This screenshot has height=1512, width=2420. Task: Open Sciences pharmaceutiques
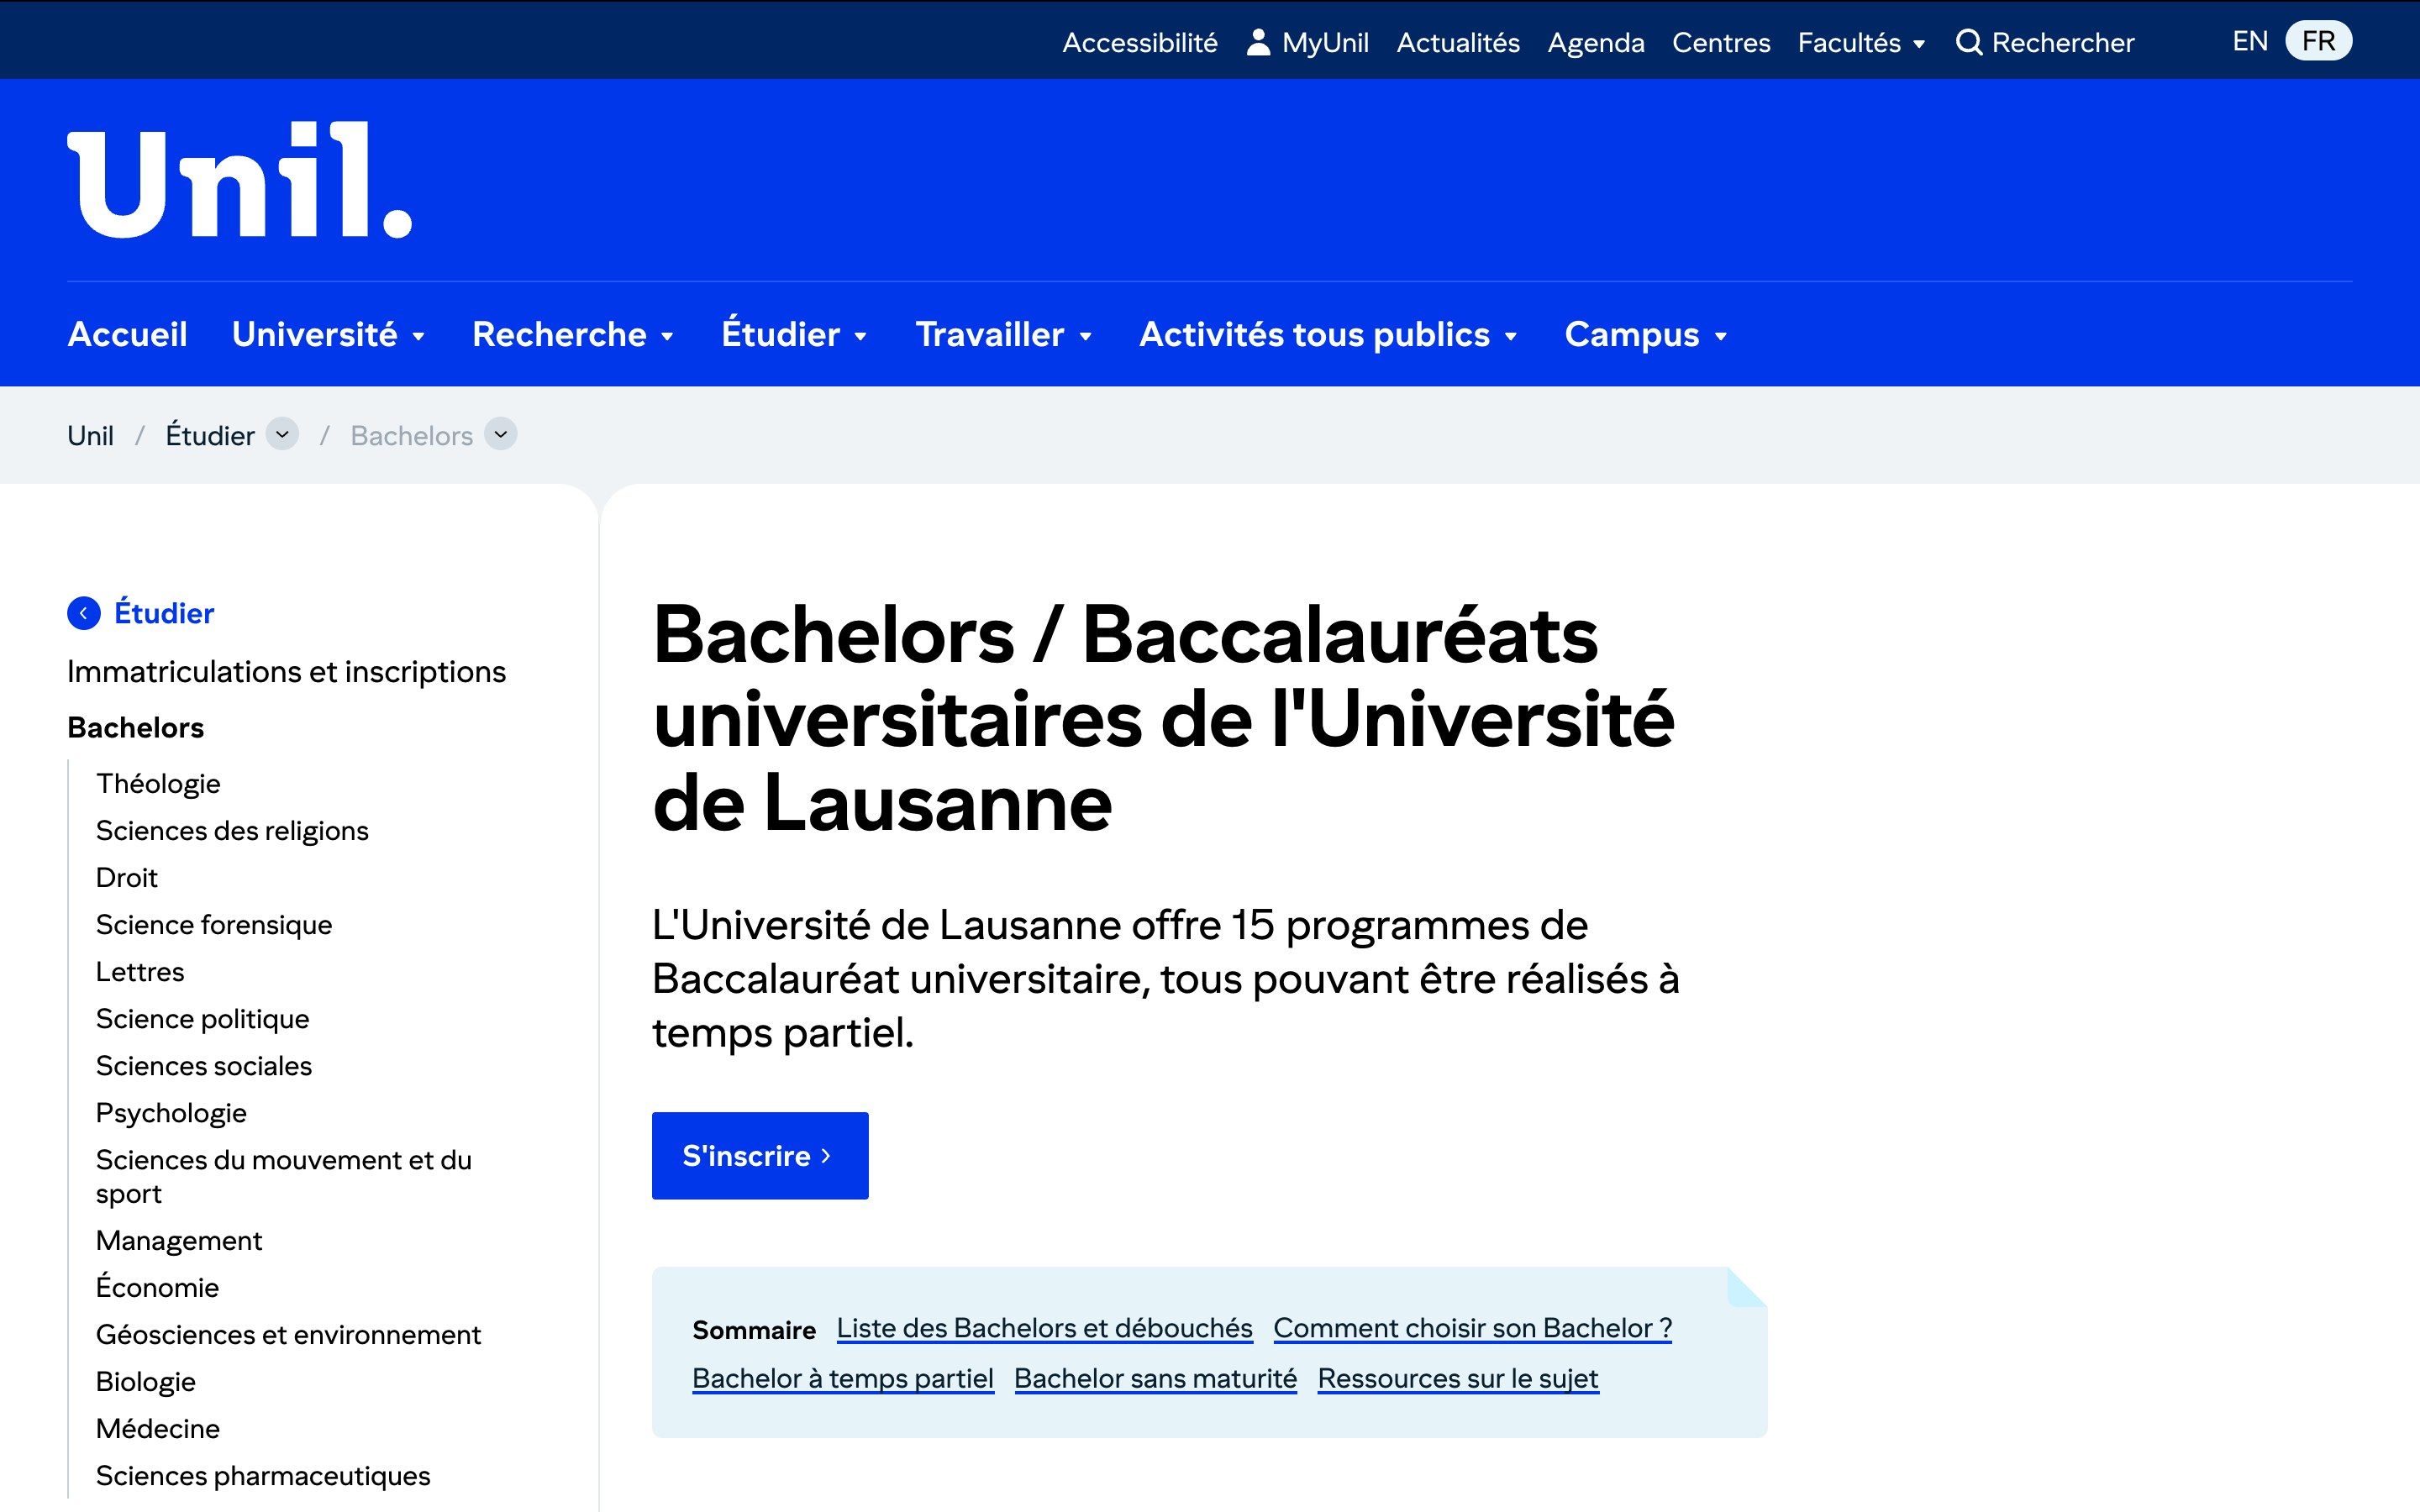click(263, 1475)
